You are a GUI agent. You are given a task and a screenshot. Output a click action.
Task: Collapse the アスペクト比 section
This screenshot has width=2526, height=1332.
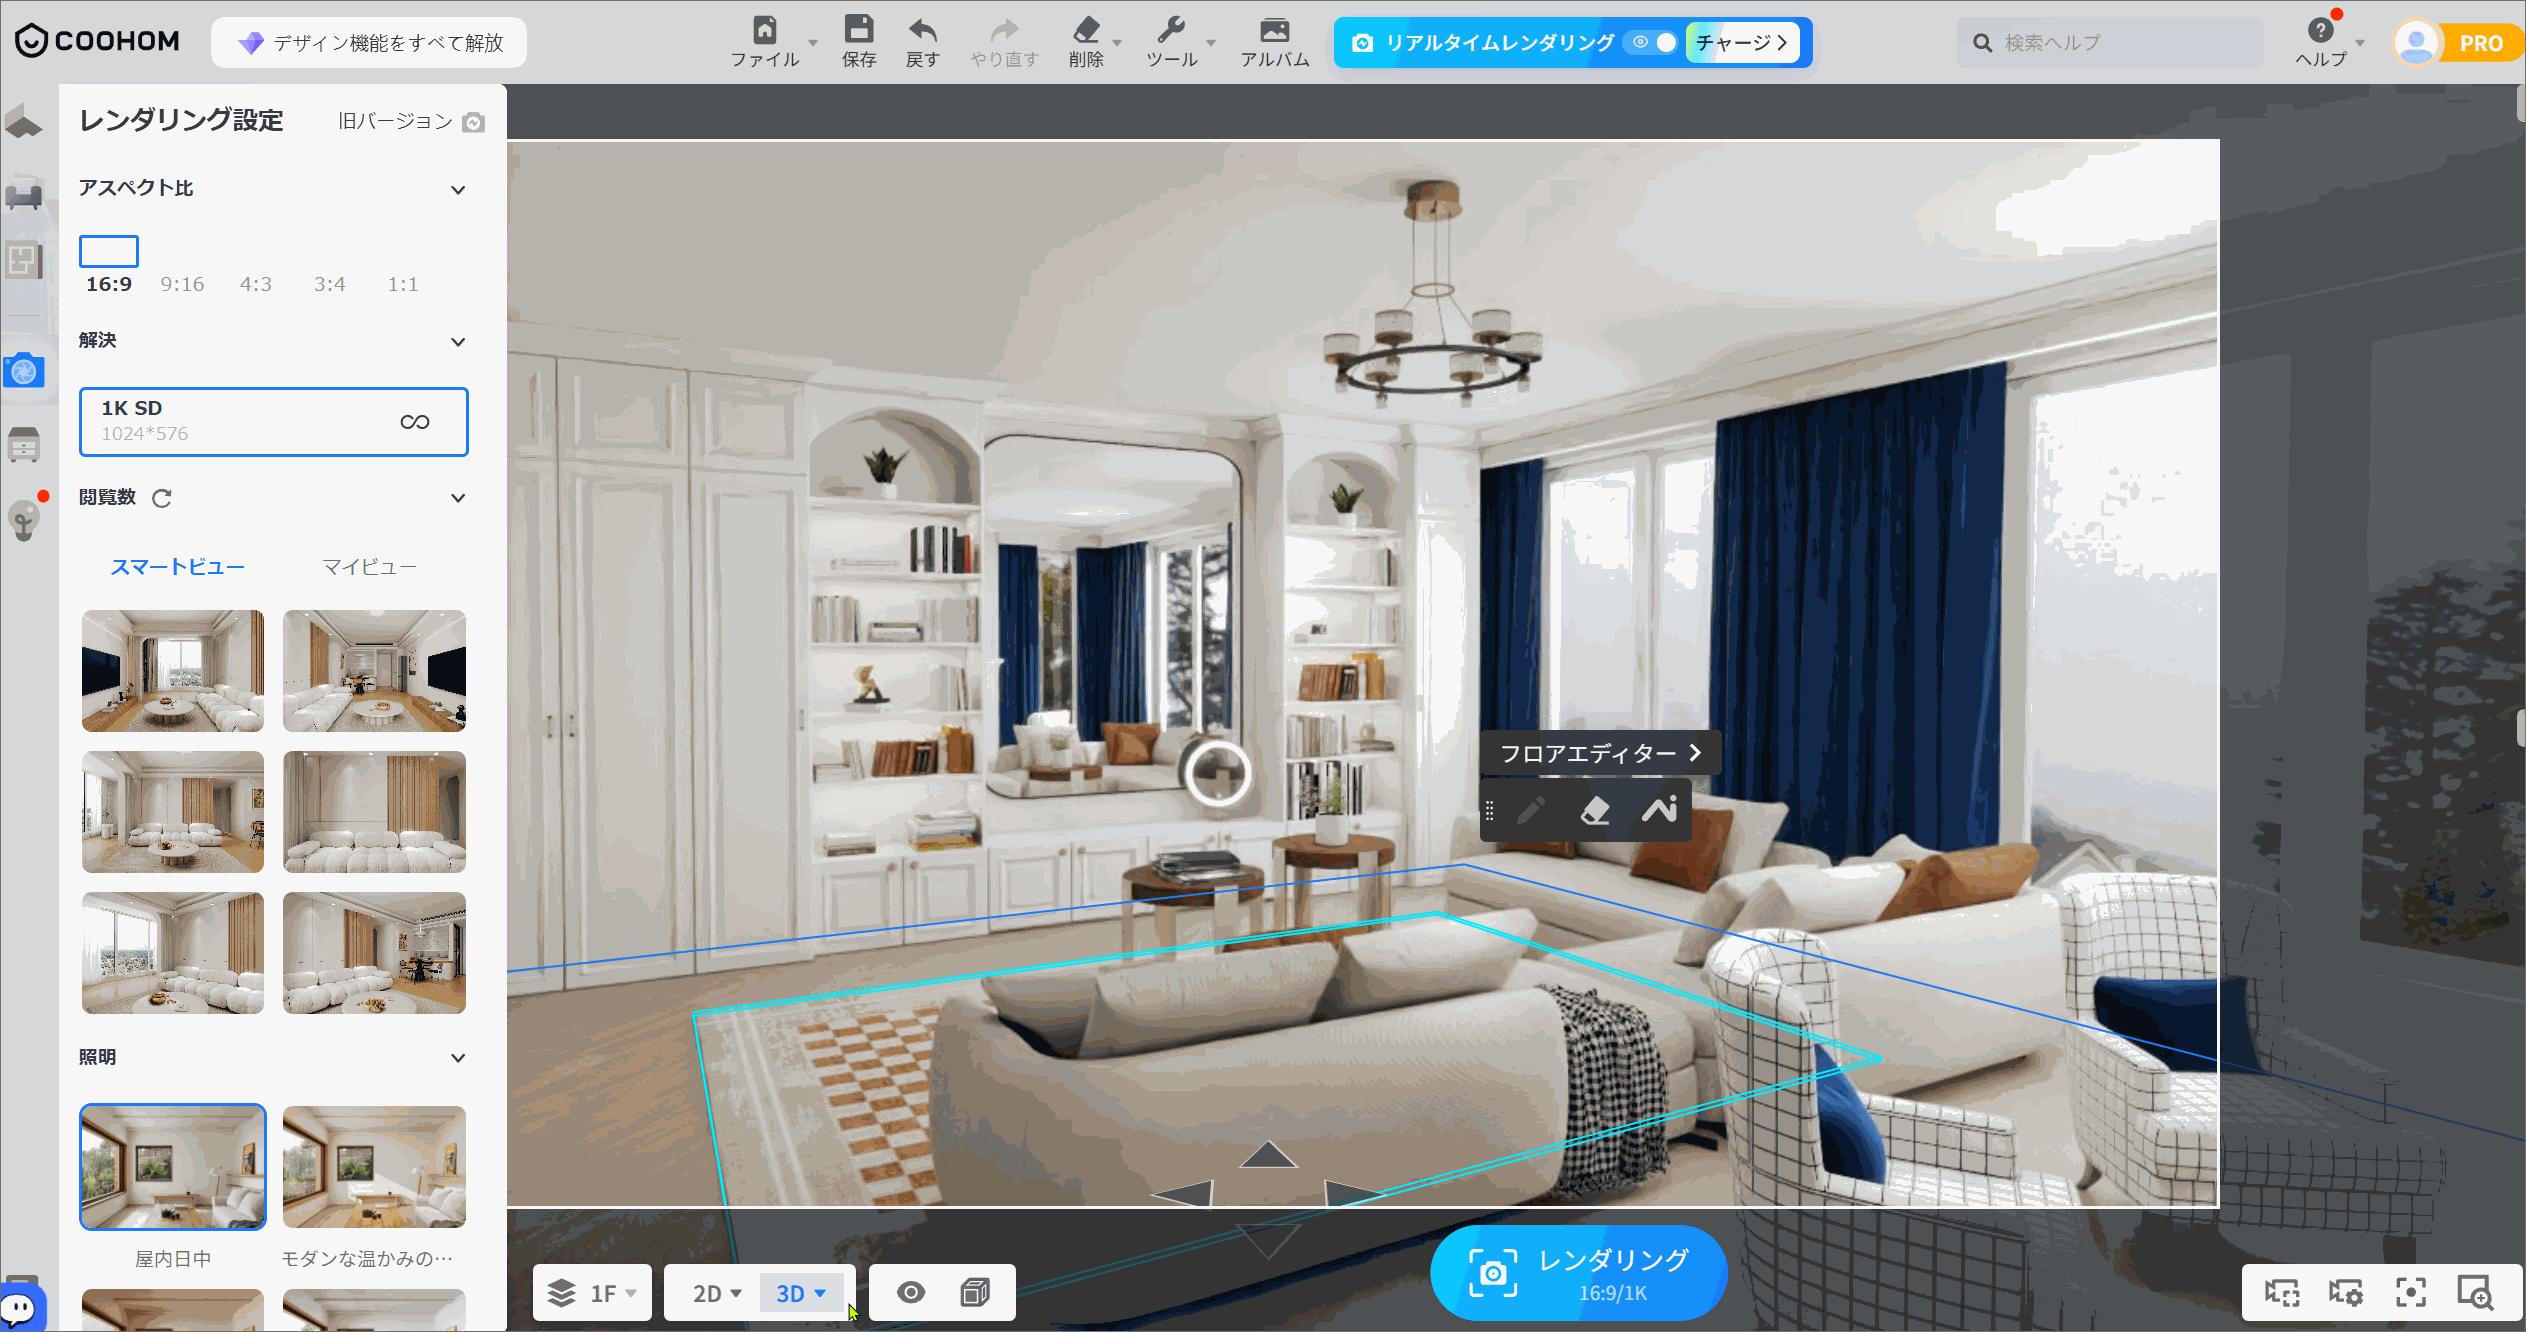tap(458, 189)
